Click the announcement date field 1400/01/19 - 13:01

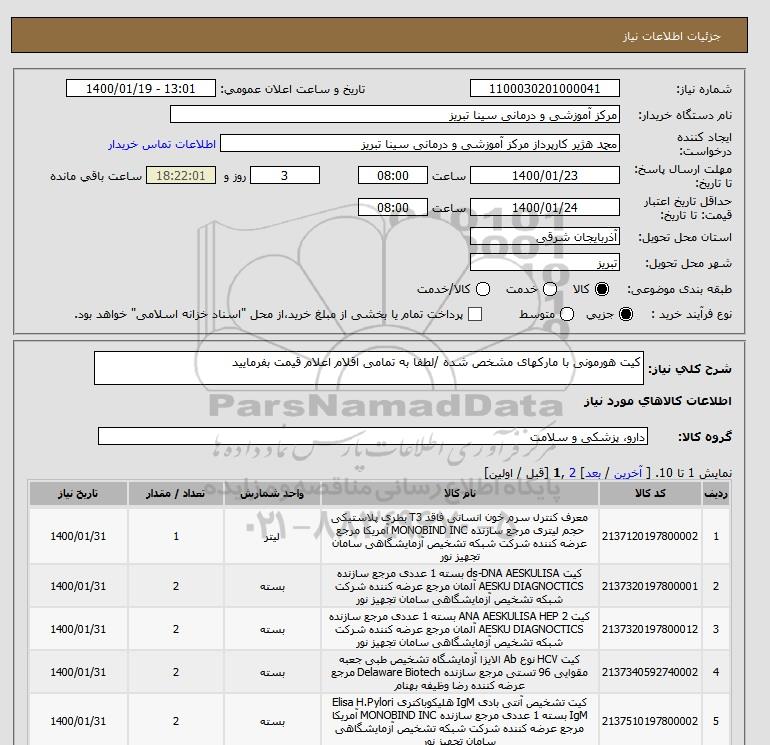pyautogui.click(x=140, y=88)
